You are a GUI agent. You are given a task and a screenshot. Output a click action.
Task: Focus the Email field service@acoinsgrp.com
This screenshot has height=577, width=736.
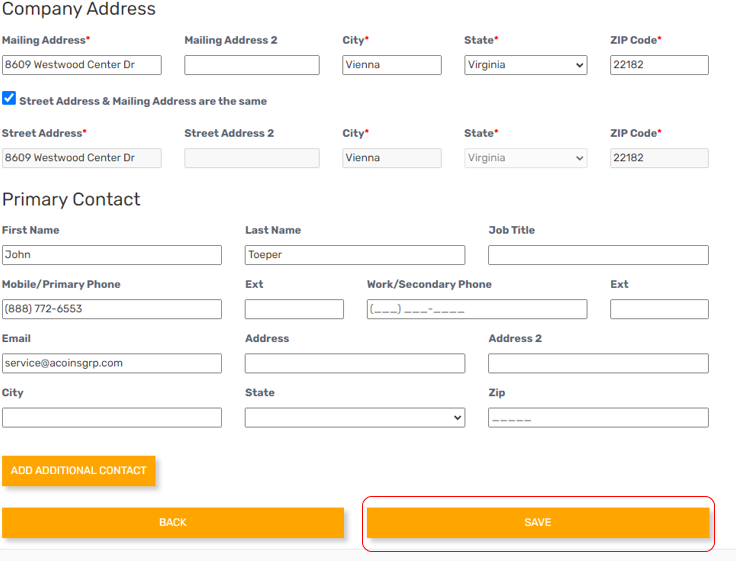[112, 363]
